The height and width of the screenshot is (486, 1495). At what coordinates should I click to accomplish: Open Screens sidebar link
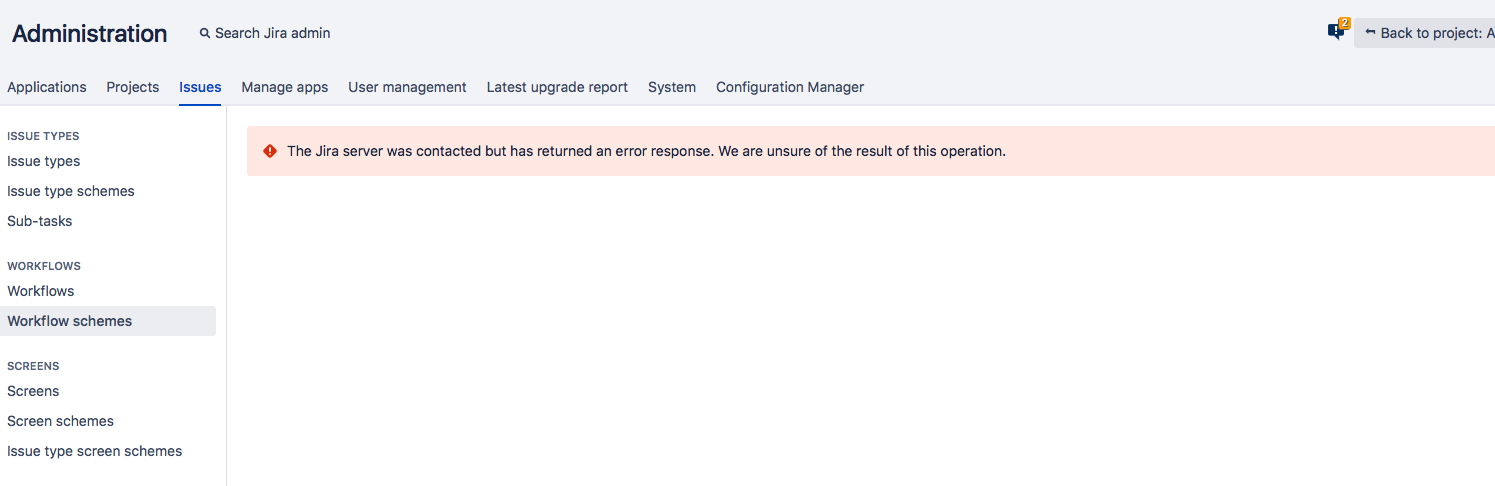(x=33, y=391)
